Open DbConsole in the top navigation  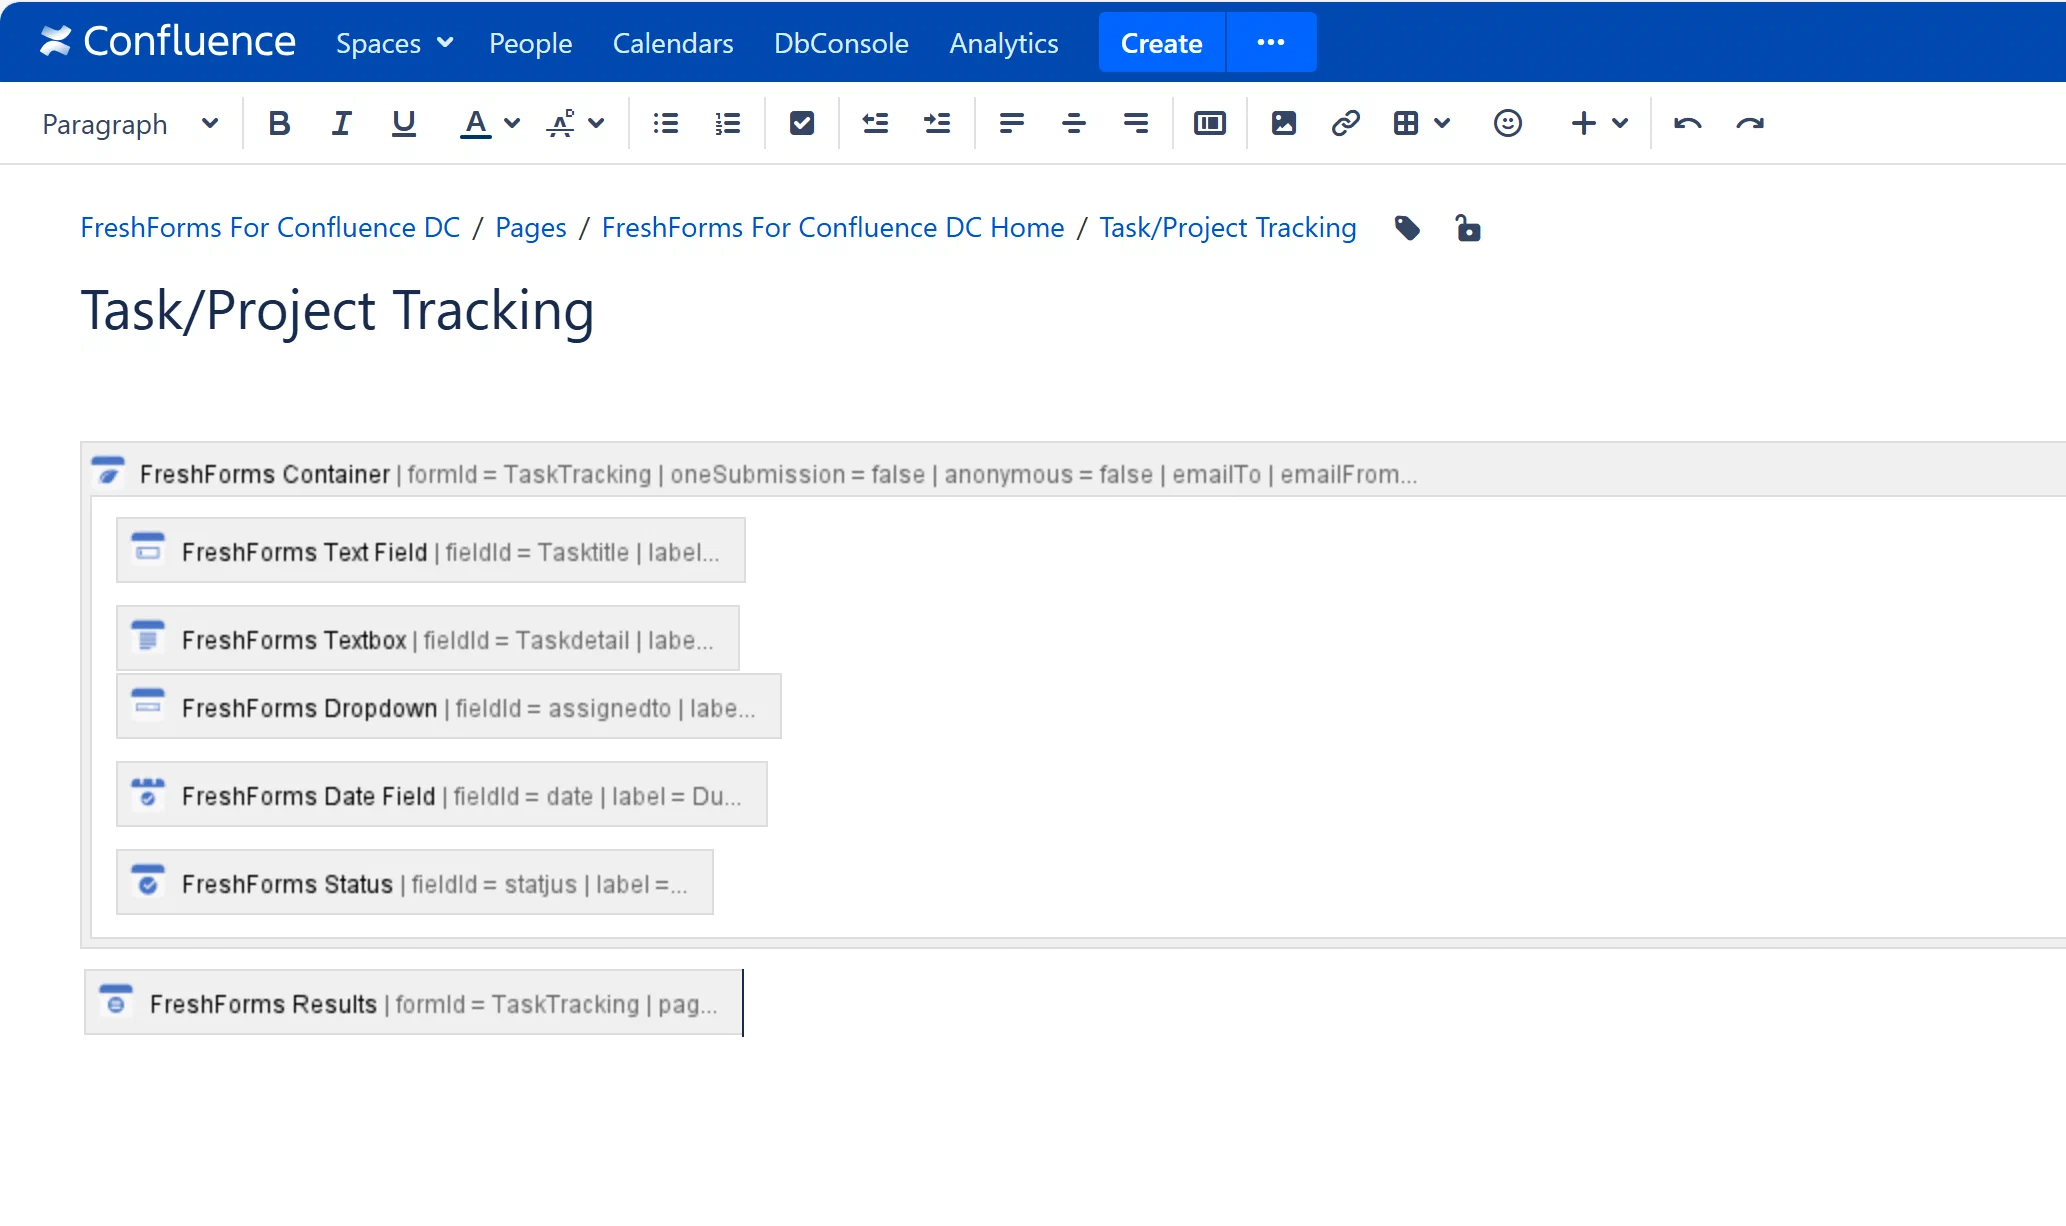coord(841,43)
